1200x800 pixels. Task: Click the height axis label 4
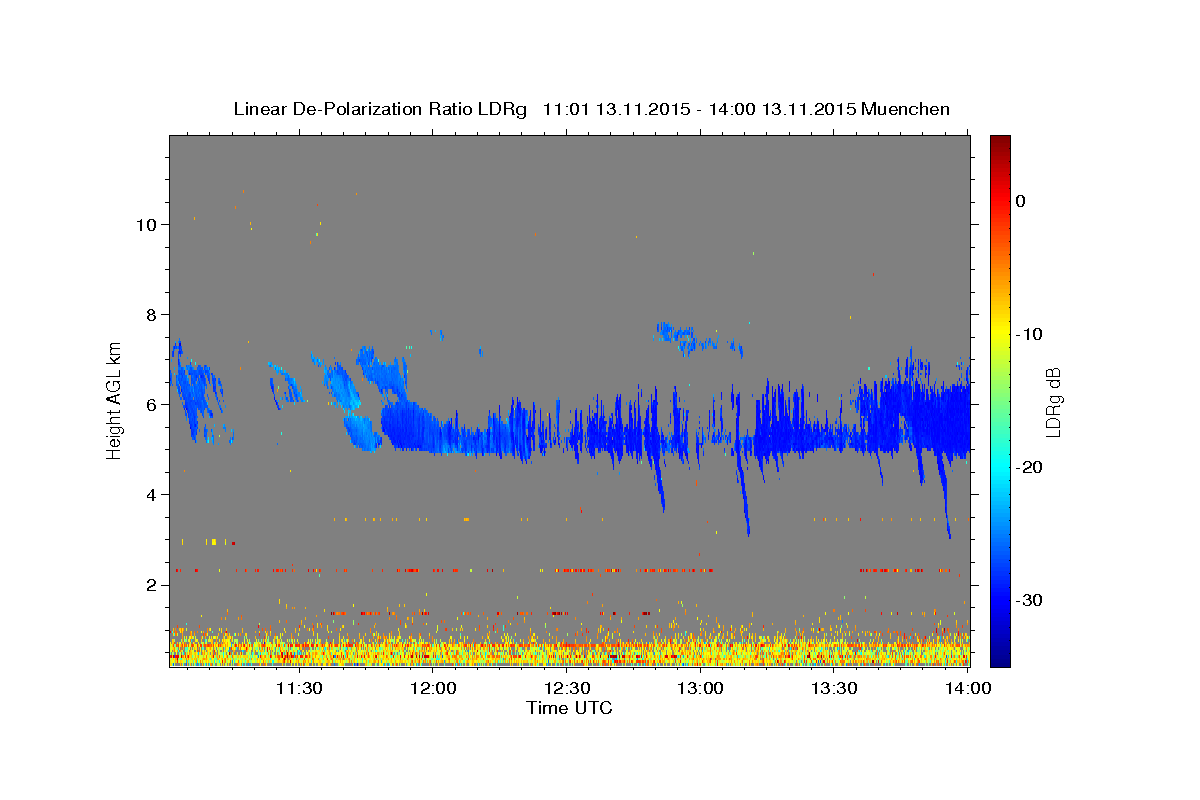[x=151, y=495]
